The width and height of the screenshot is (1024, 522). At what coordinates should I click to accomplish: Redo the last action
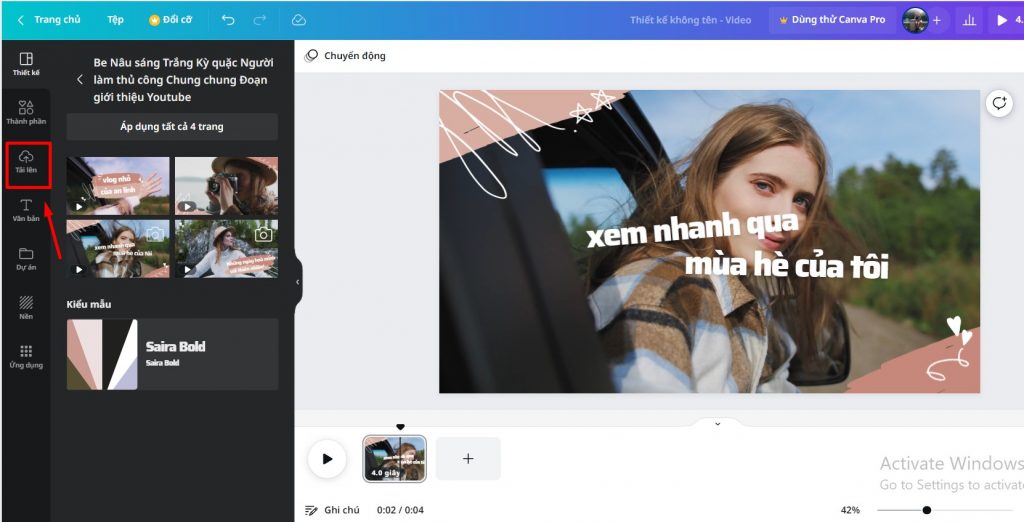point(260,20)
